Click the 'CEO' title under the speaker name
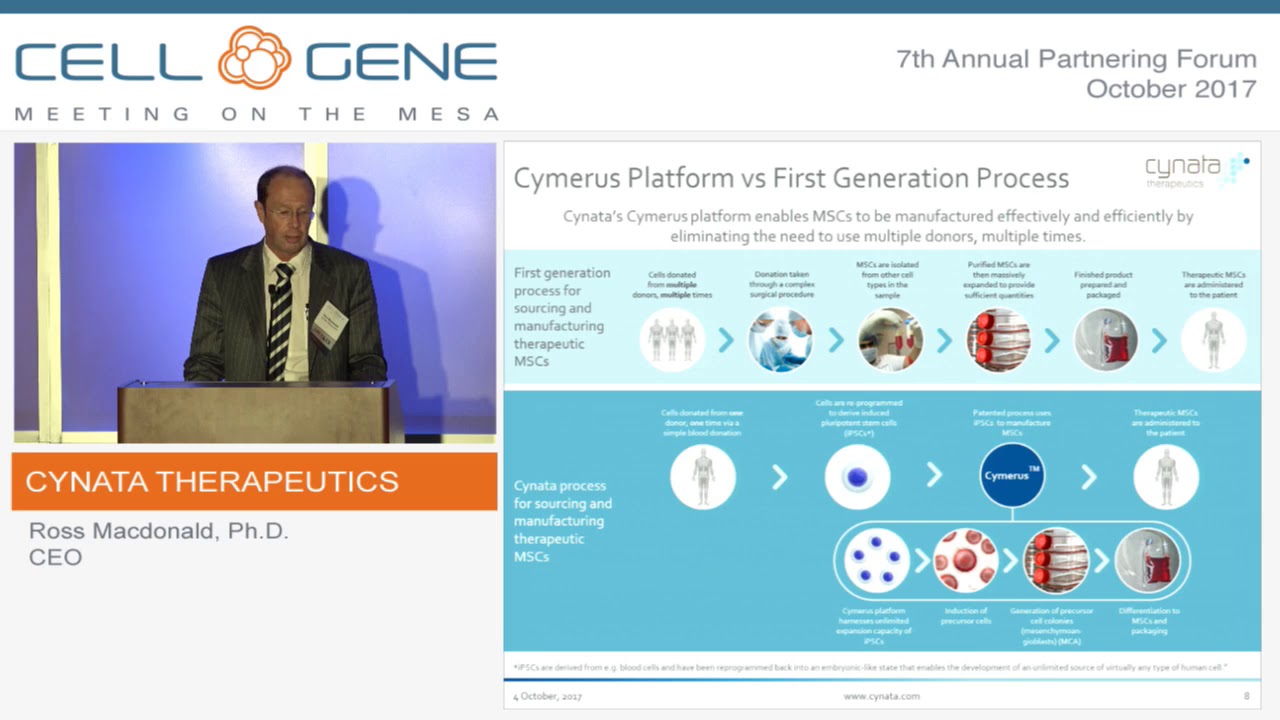Image resolution: width=1280 pixels, height=720 pixels. pyautogui.click(x=55, y=557)
